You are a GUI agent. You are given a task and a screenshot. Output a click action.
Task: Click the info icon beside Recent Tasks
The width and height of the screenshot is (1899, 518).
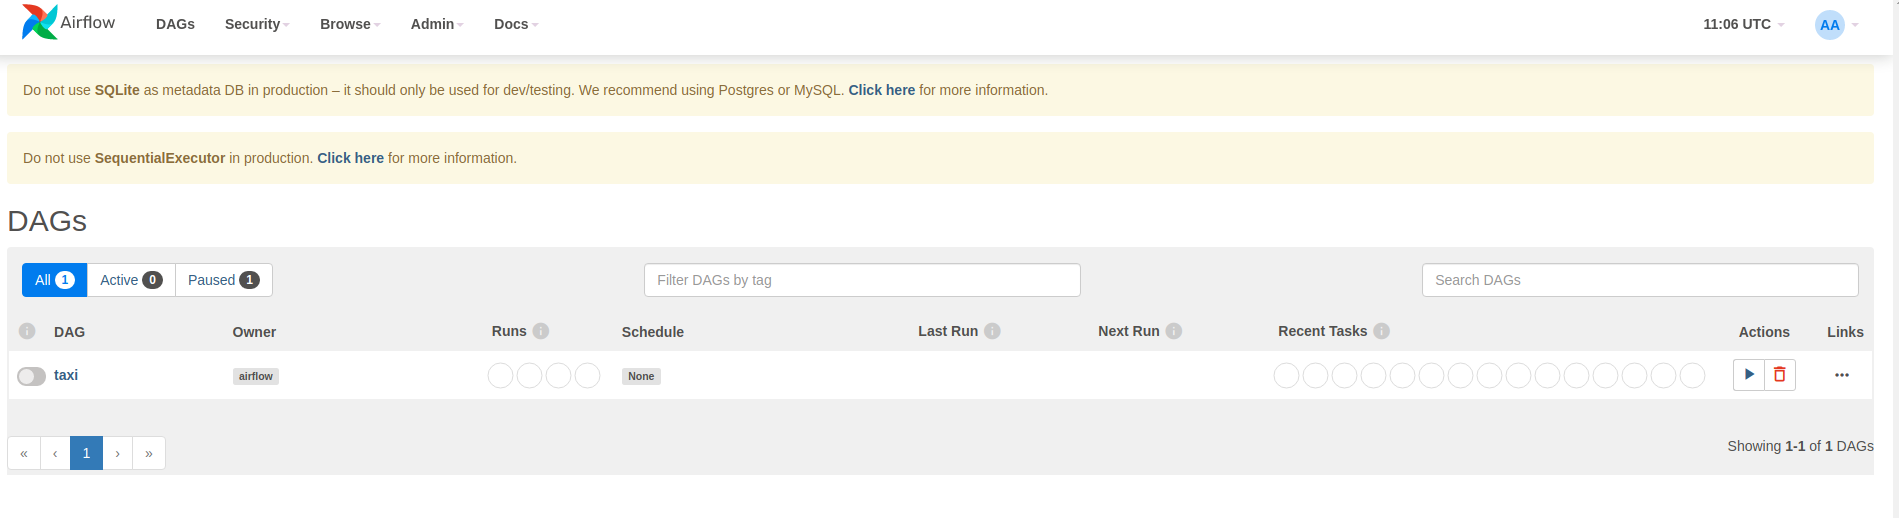click(x=1381, y=331)
